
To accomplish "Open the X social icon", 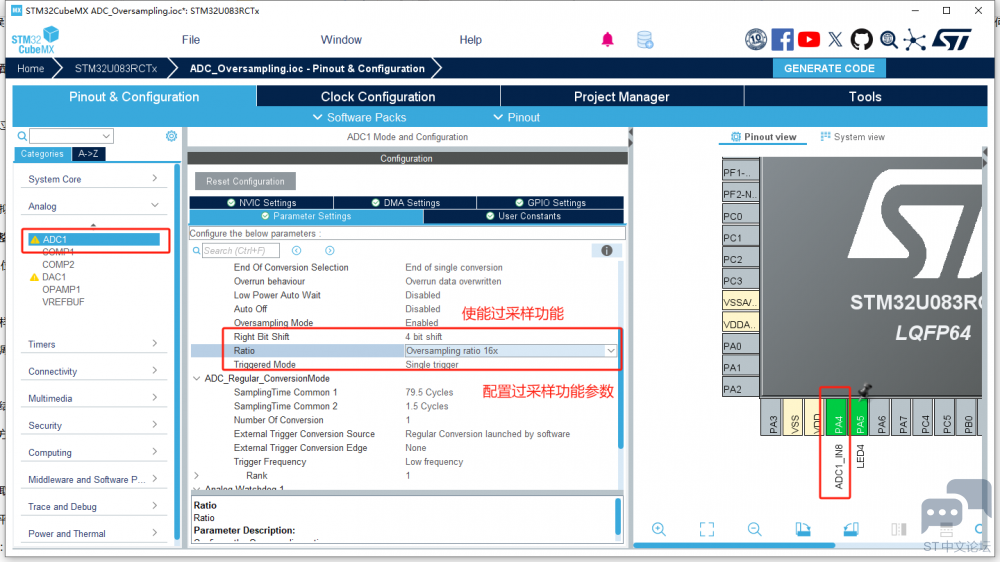I will tap(835, 40).
